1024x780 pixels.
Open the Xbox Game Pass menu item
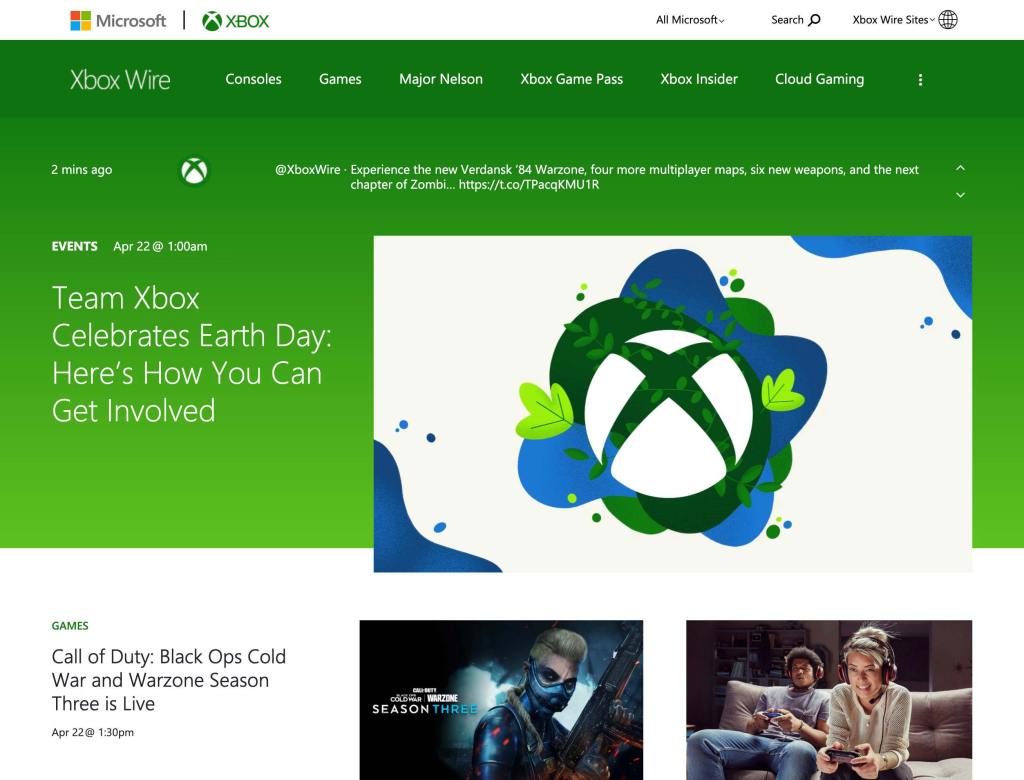571,79
